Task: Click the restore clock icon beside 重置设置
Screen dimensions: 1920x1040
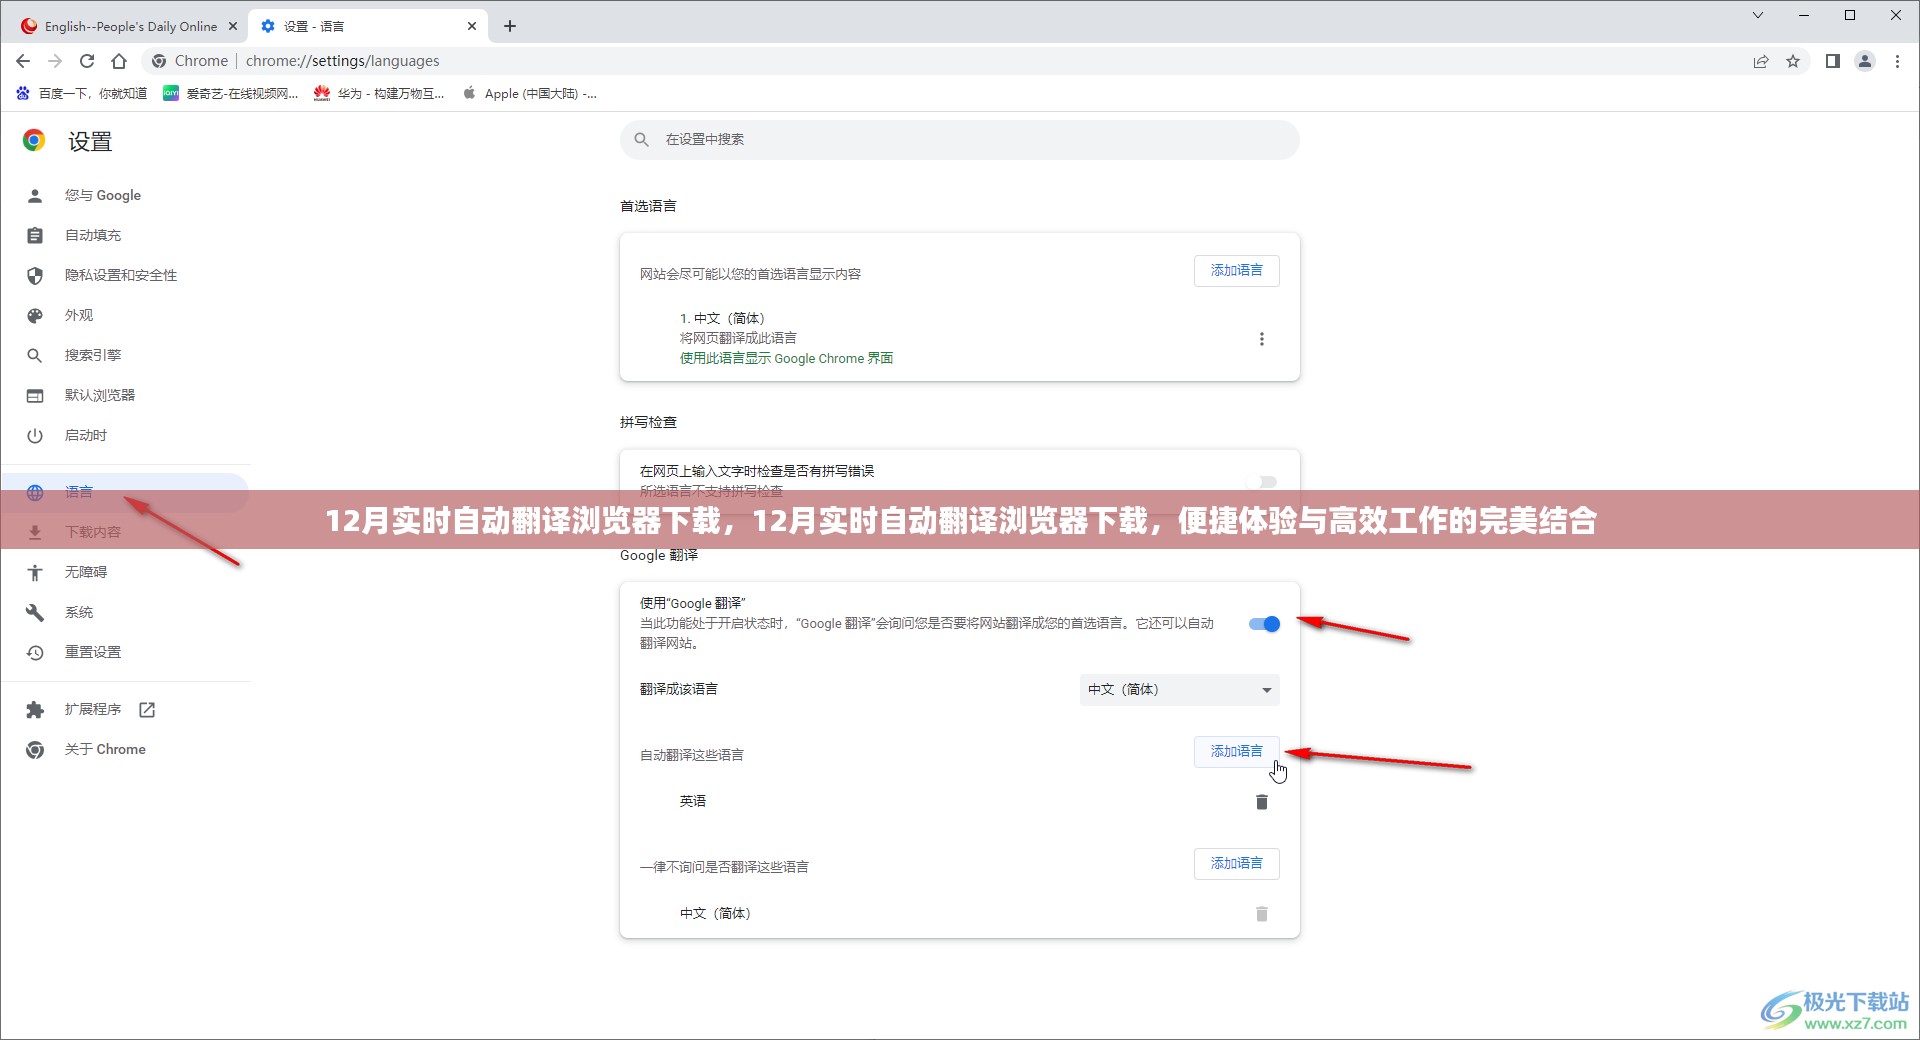Action: pos(35,652)
